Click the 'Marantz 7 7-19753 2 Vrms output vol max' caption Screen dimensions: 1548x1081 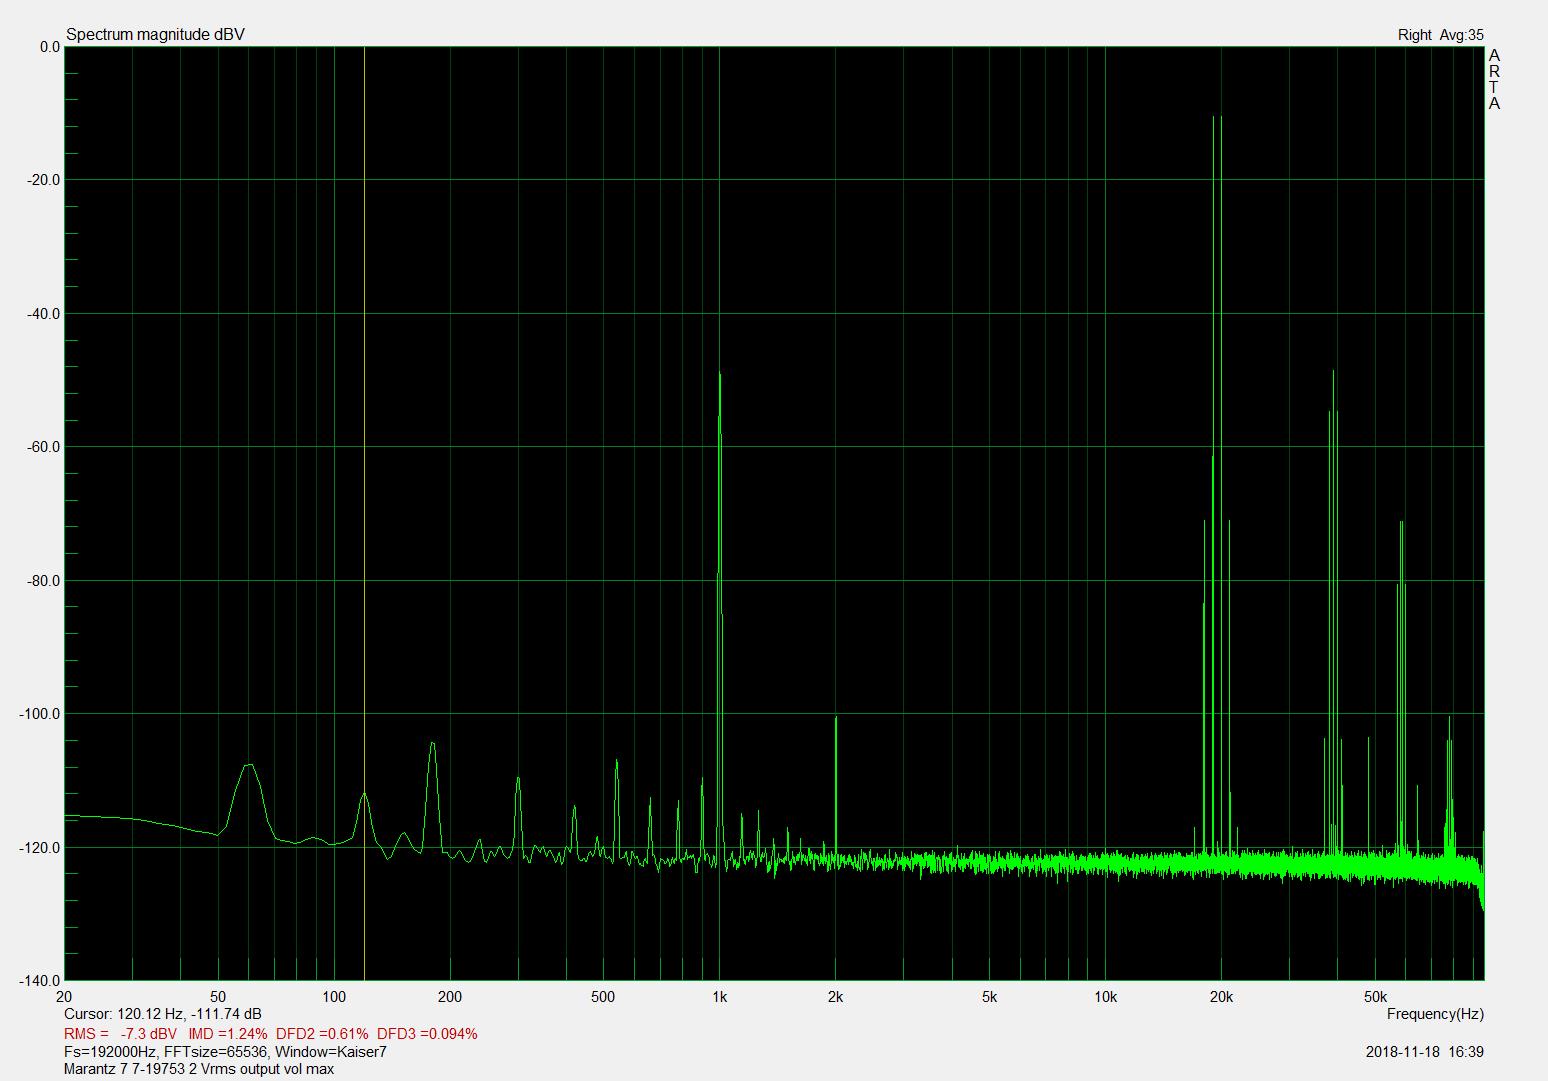[198, 1069]
